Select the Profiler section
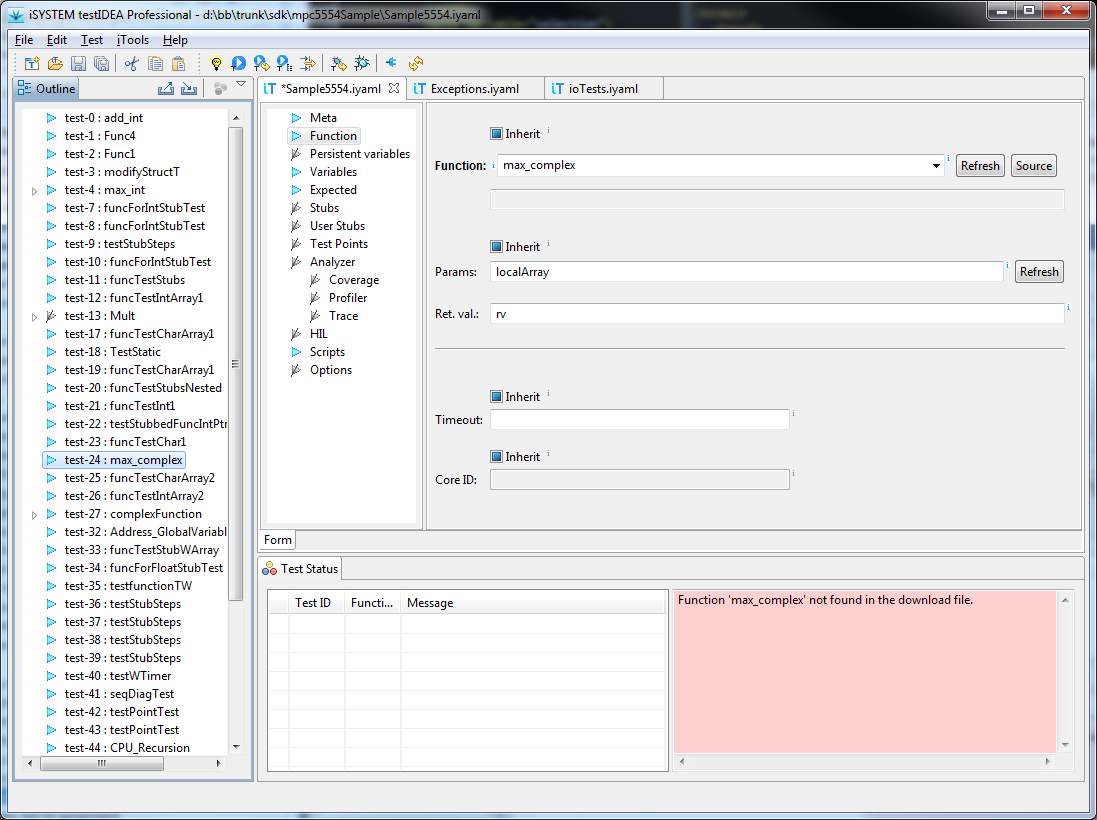 click(x=348, y=298)
